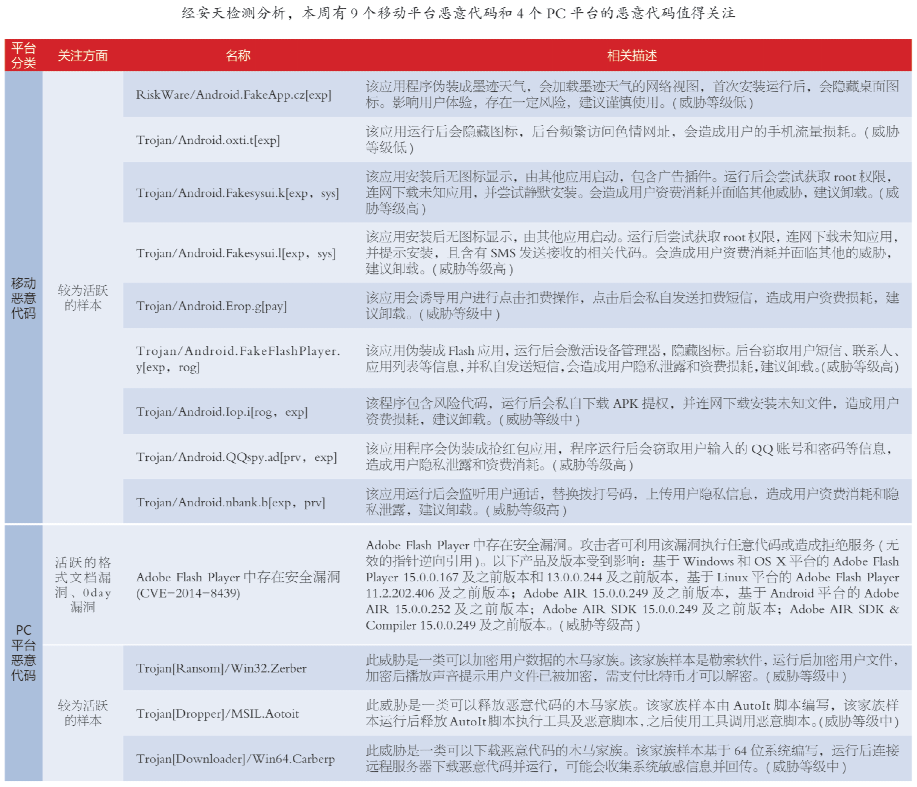Click the description of Trojan[Ransom]/Win32.Zerber
This screenshot has width=917, height=787.
tap(632, 668)
